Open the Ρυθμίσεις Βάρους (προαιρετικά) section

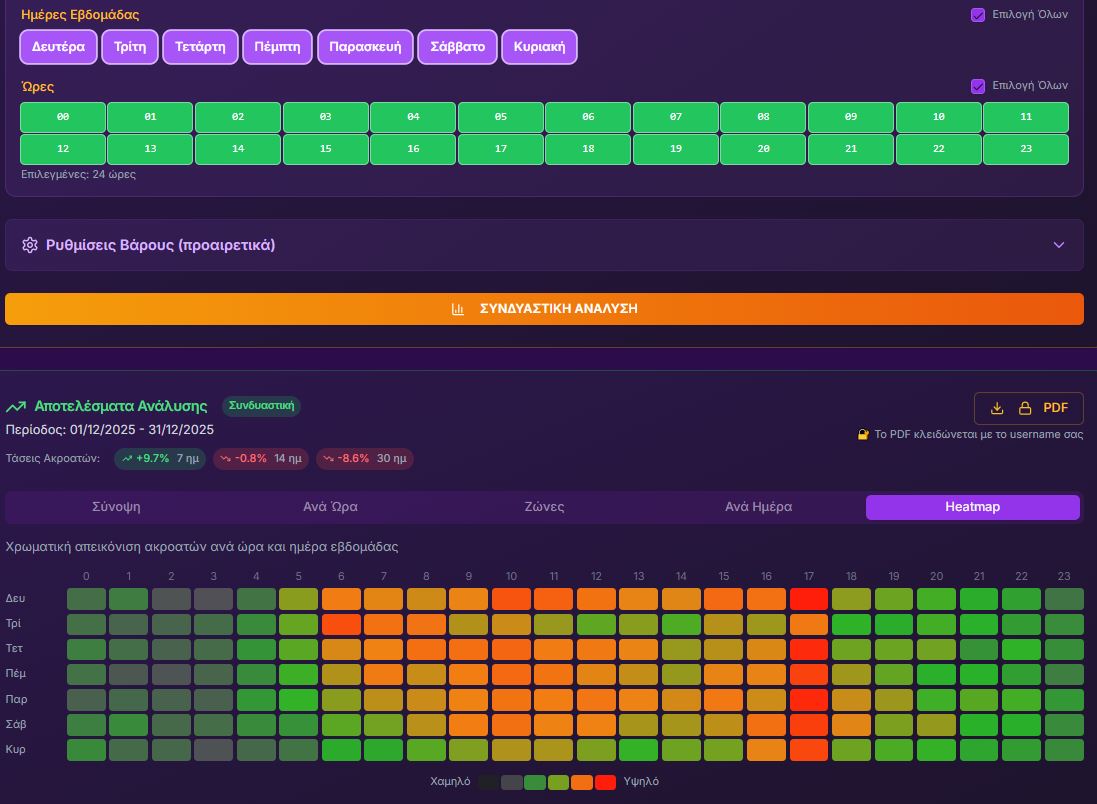(x=544, y=245)
